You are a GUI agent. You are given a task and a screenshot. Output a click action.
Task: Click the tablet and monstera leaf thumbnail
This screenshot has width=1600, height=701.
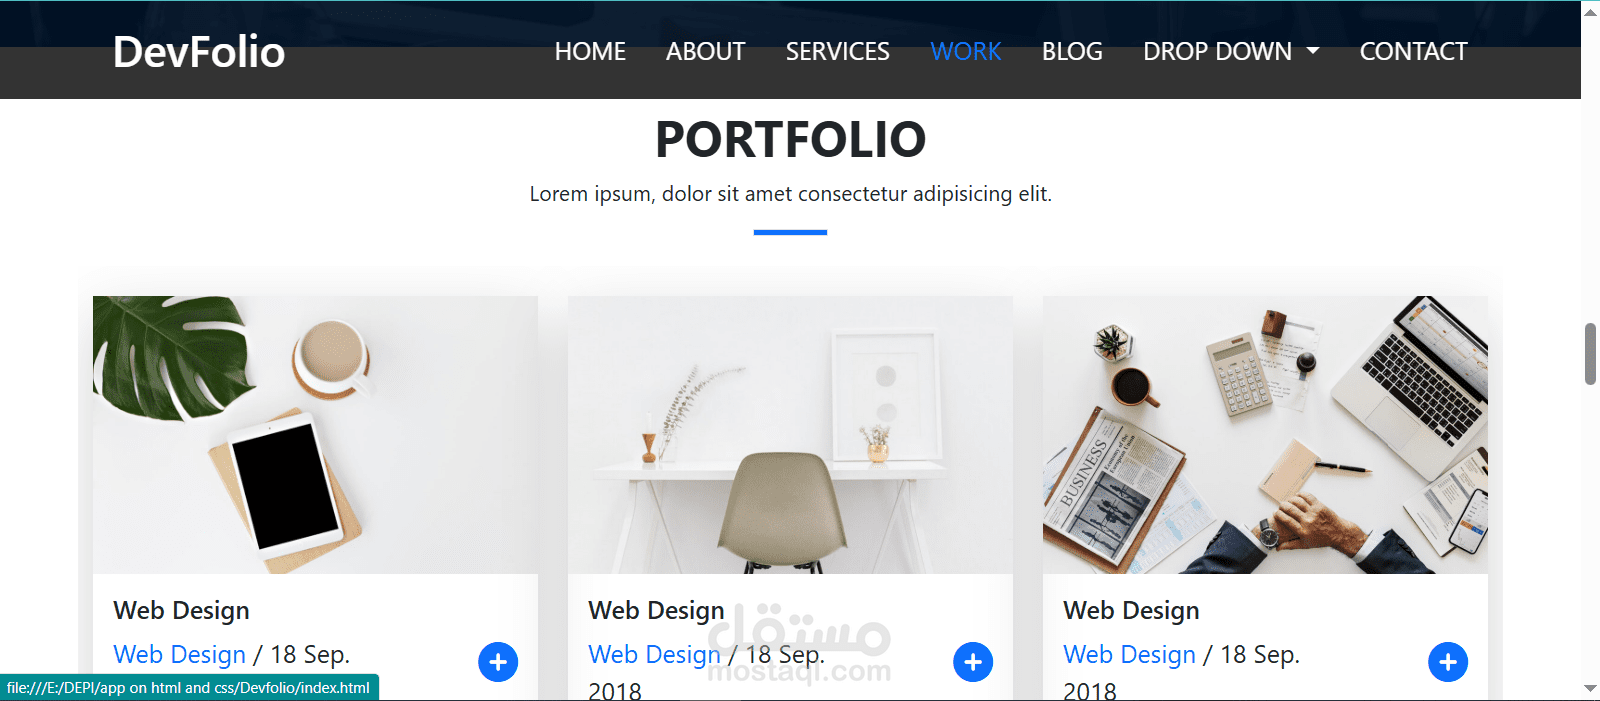pyautogui.click(x=315, y=435)
